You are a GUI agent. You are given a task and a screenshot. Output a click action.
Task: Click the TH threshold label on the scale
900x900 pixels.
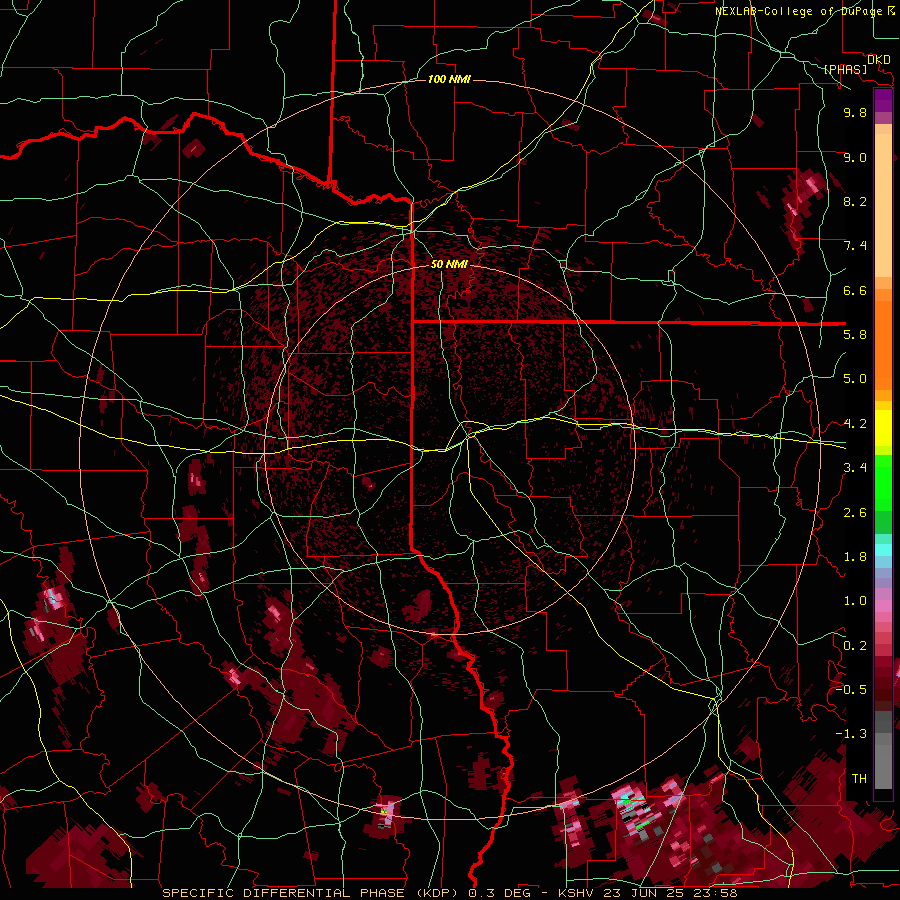pyautogui.click(x=859, y=779)
